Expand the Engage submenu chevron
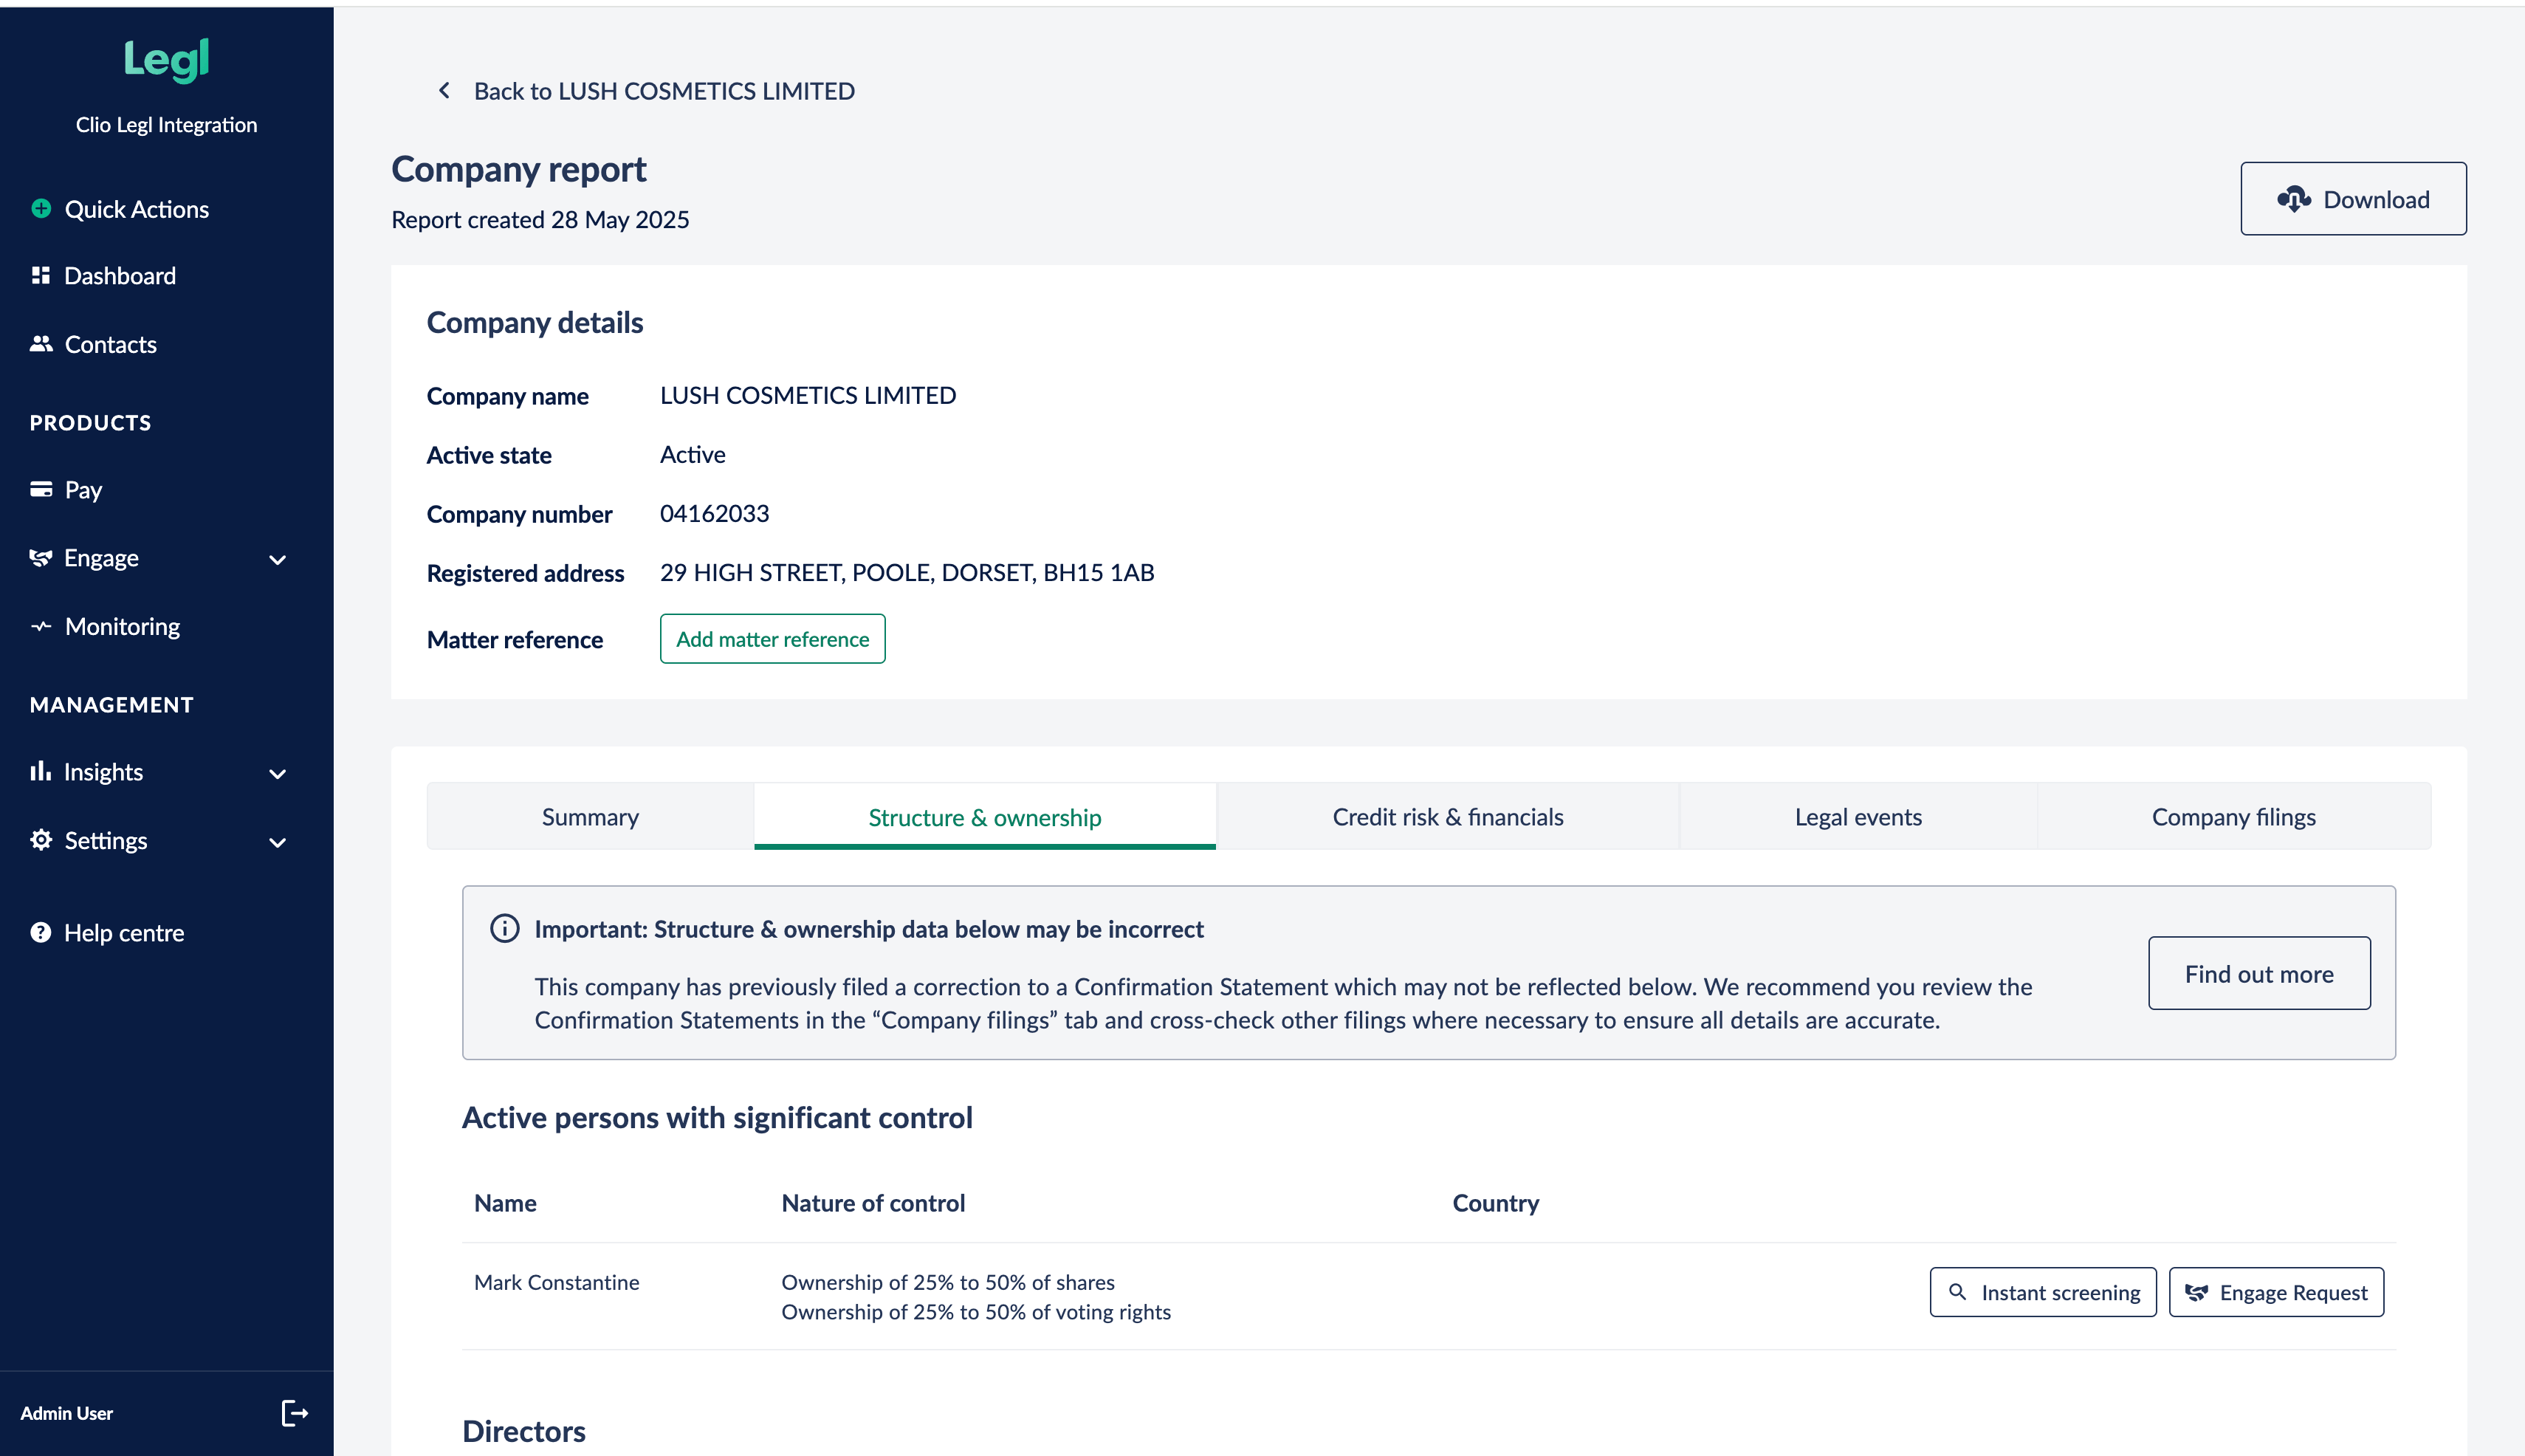Image resolution: width=2525 pixels, height=1456 pixels. click(x=278, y=559)
